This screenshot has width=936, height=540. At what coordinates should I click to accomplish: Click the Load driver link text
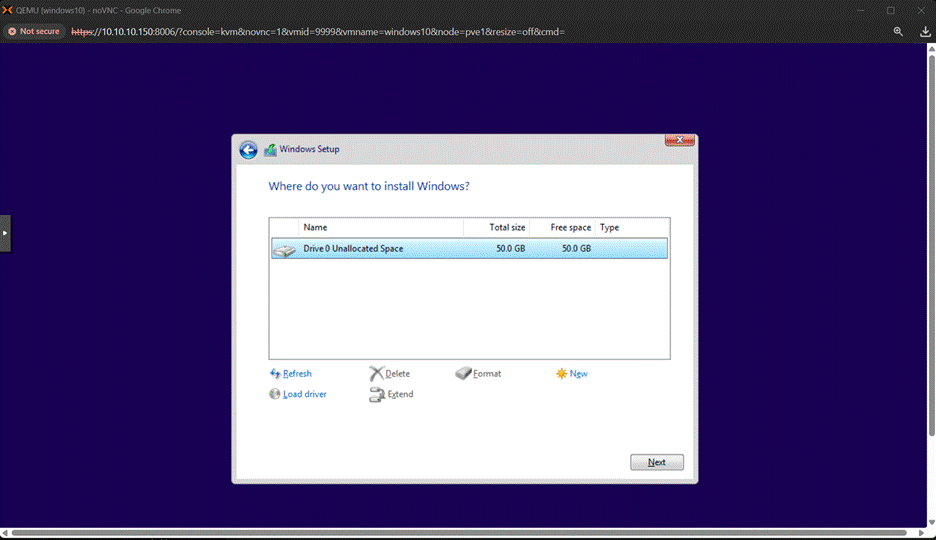(x=305, y=394)
